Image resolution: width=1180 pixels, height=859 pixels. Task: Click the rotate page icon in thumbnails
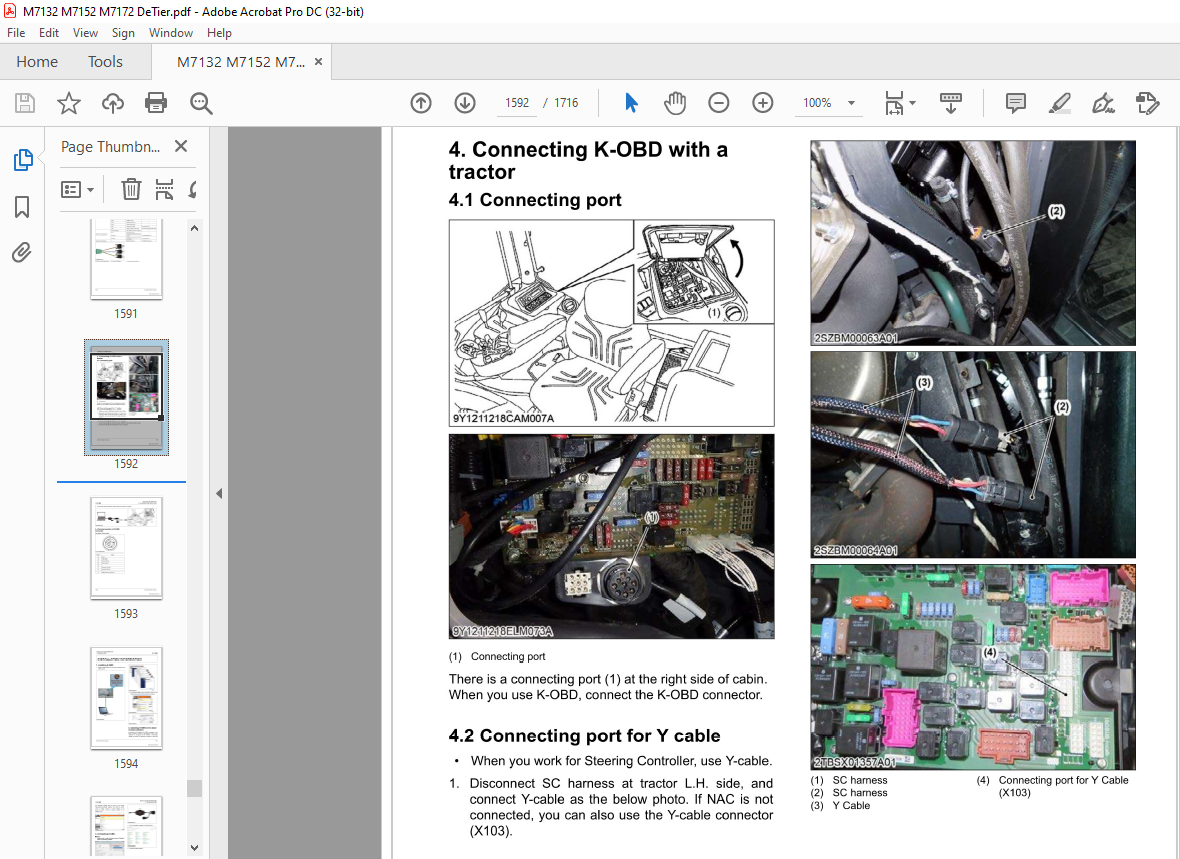[193, 189]
